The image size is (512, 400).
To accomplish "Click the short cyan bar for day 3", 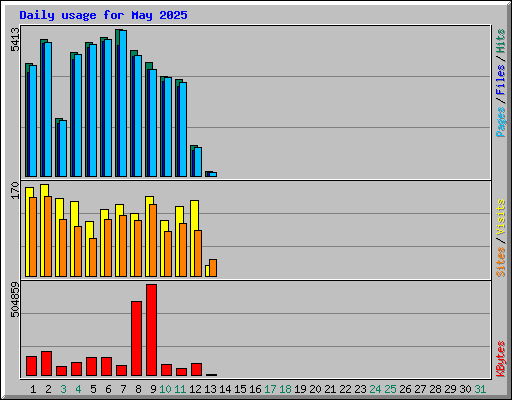I will point(63,148).
